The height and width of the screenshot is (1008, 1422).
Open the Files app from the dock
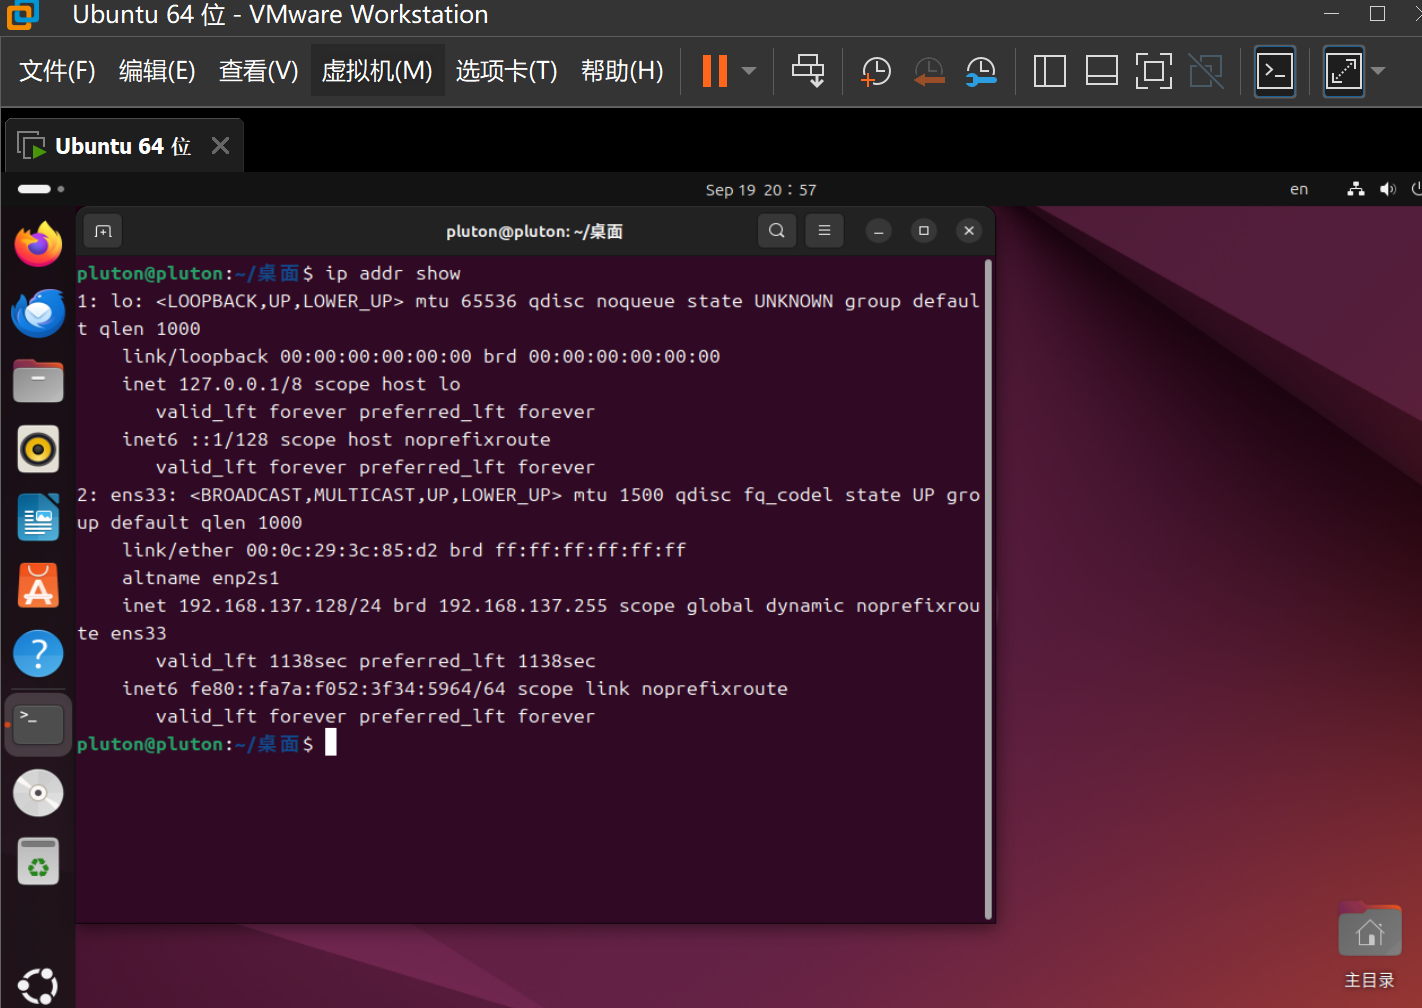(x=38, y=381)
